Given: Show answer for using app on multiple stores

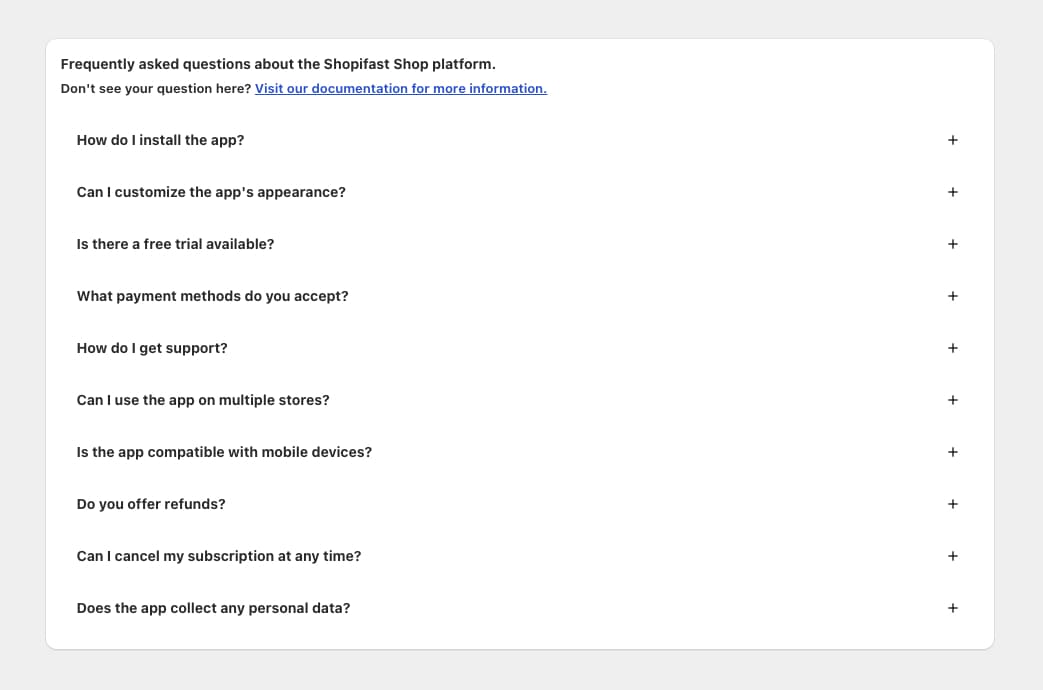Looking at the screenshot, I should (203, 400).
